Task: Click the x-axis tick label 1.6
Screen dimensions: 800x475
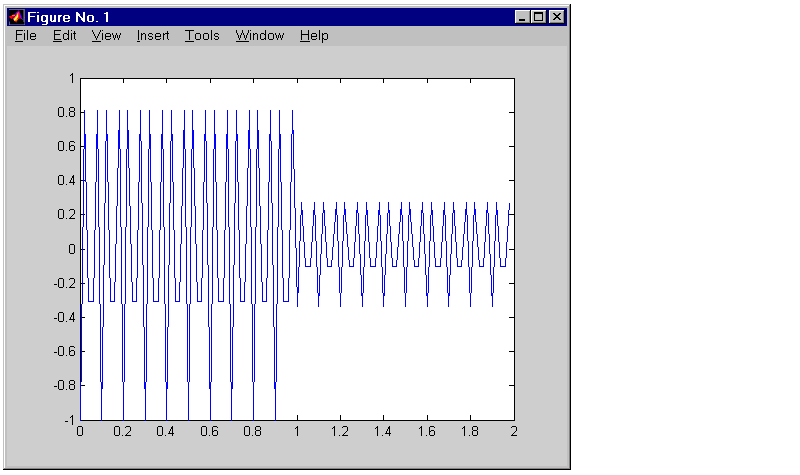Action: click(x=427, y=431)
